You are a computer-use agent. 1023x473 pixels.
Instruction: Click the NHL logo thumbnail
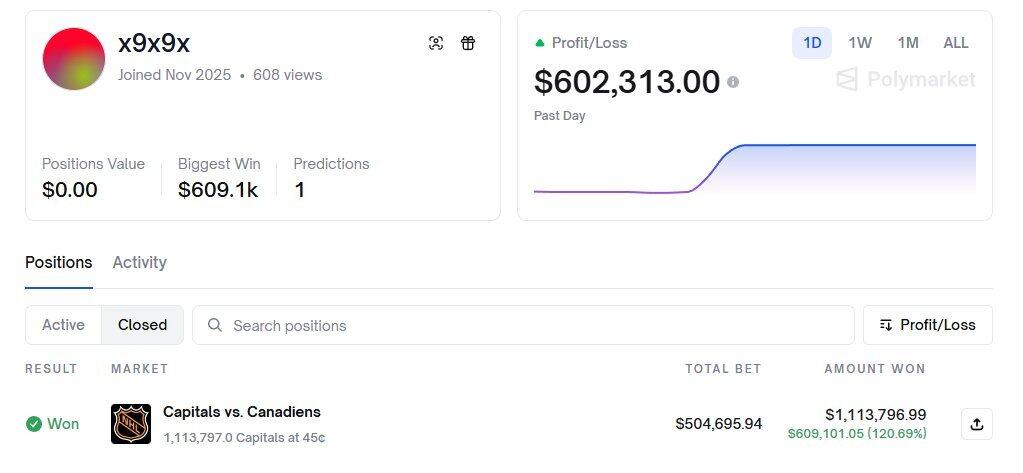coord(131,424)
